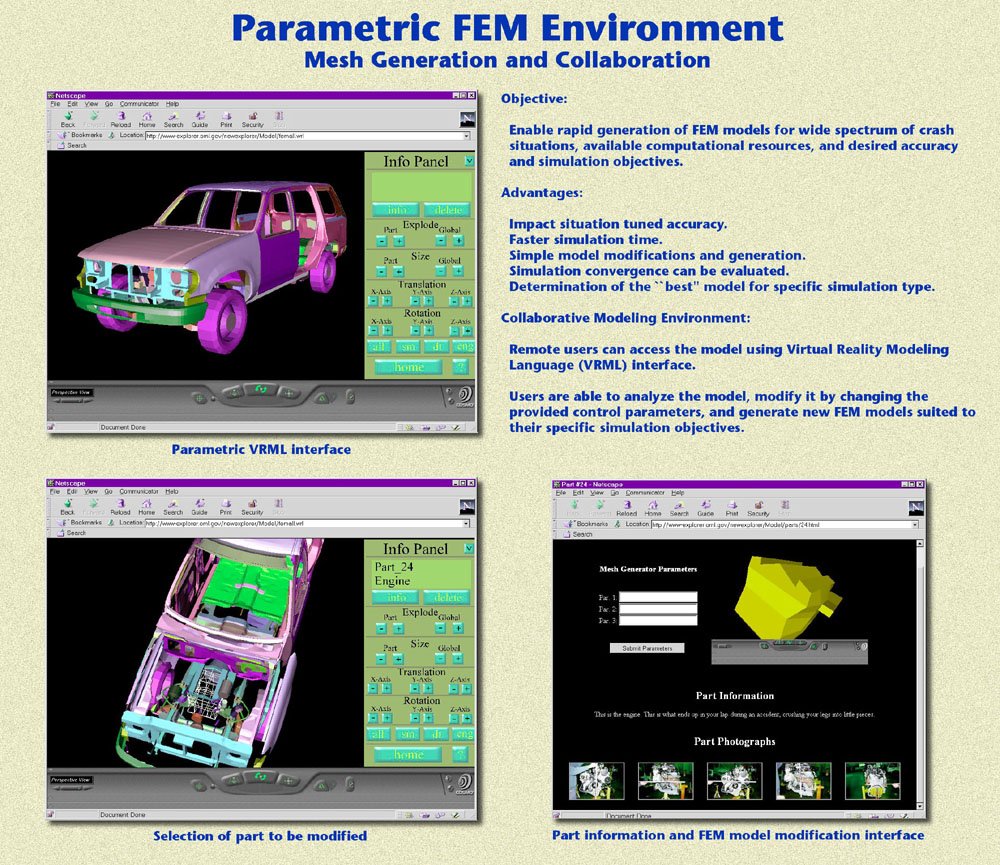1000x865 pixels.
Task: Click the Par. 1 input field
Action: [x=658, y=597]
